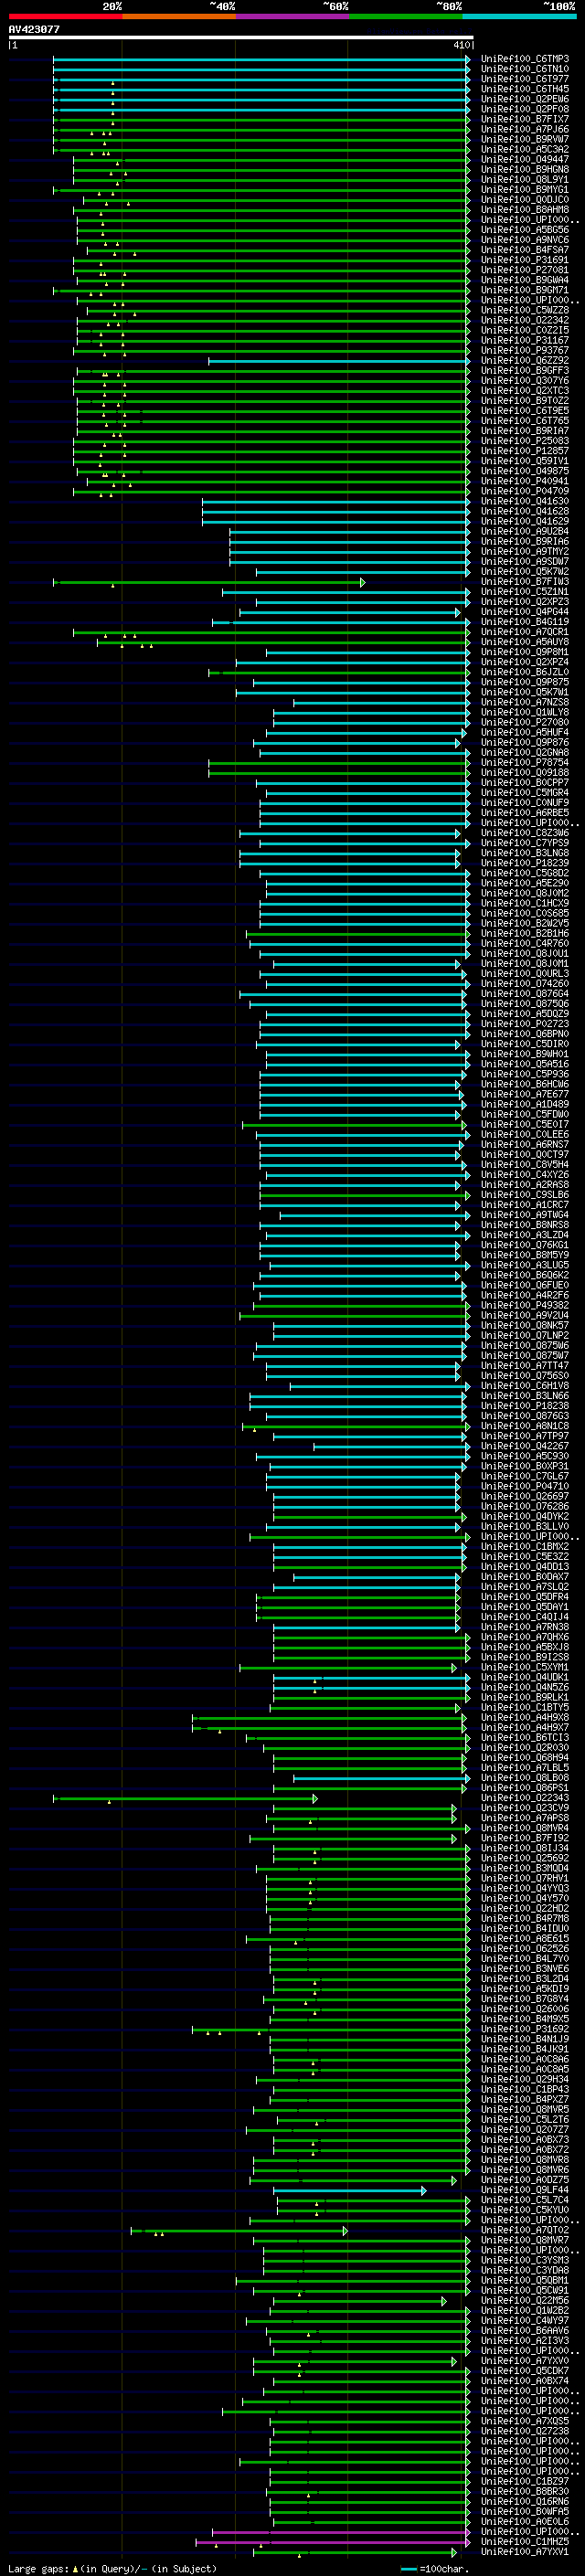
Task: Select hit label UniRef100_B9HGN8
Action: click(524, 169)
